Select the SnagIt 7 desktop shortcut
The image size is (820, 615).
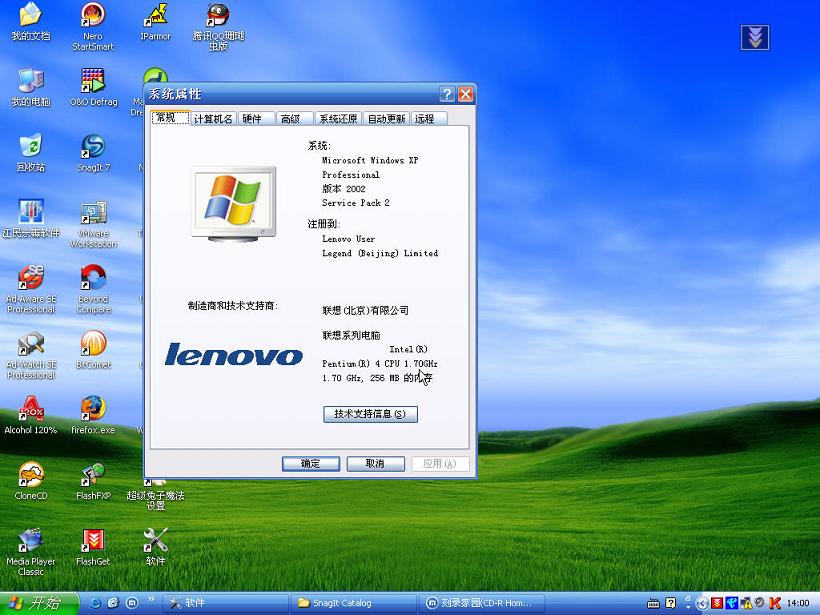(94, 153)
